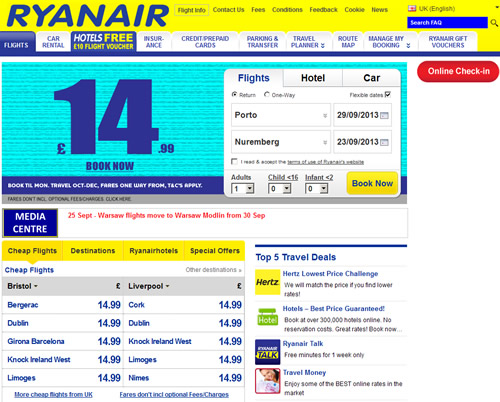This screenshot has width=500, height=402.
Task: Open the departure date calendar icon
Action: [x=384, y=116]
